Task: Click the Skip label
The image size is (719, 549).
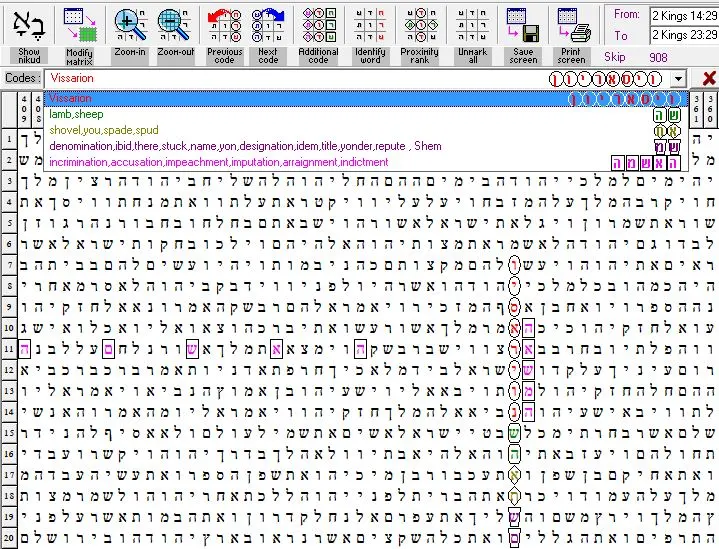Action: pos(614,57)
